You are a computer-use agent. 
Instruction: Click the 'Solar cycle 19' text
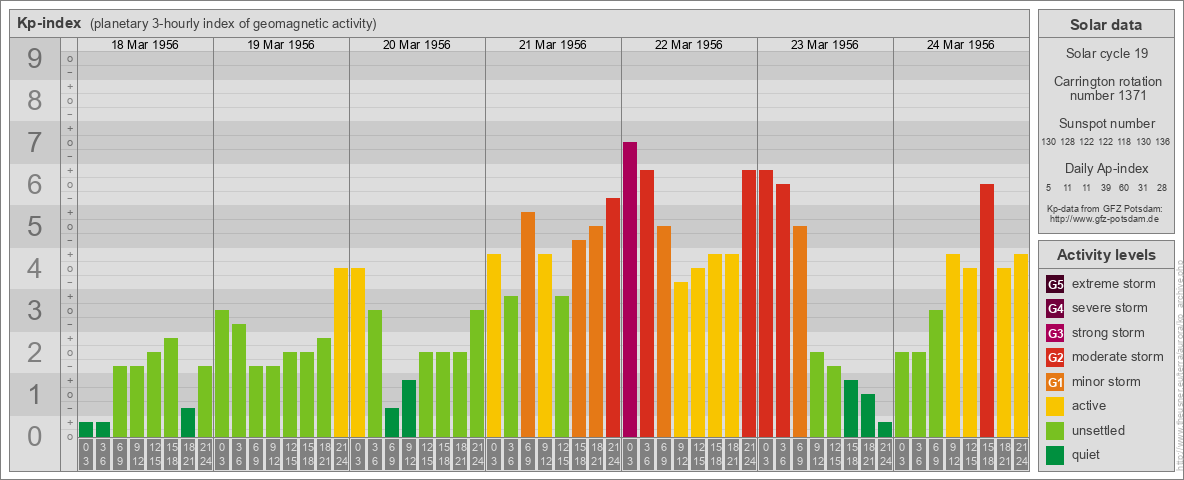pyautogui.click(x=1106, y=54)
